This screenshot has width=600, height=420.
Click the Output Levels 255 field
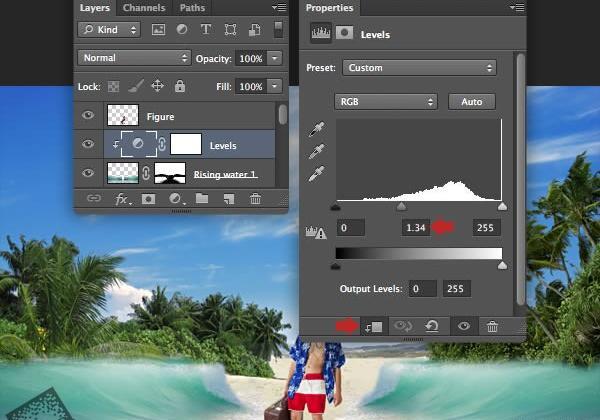[457, 288]
